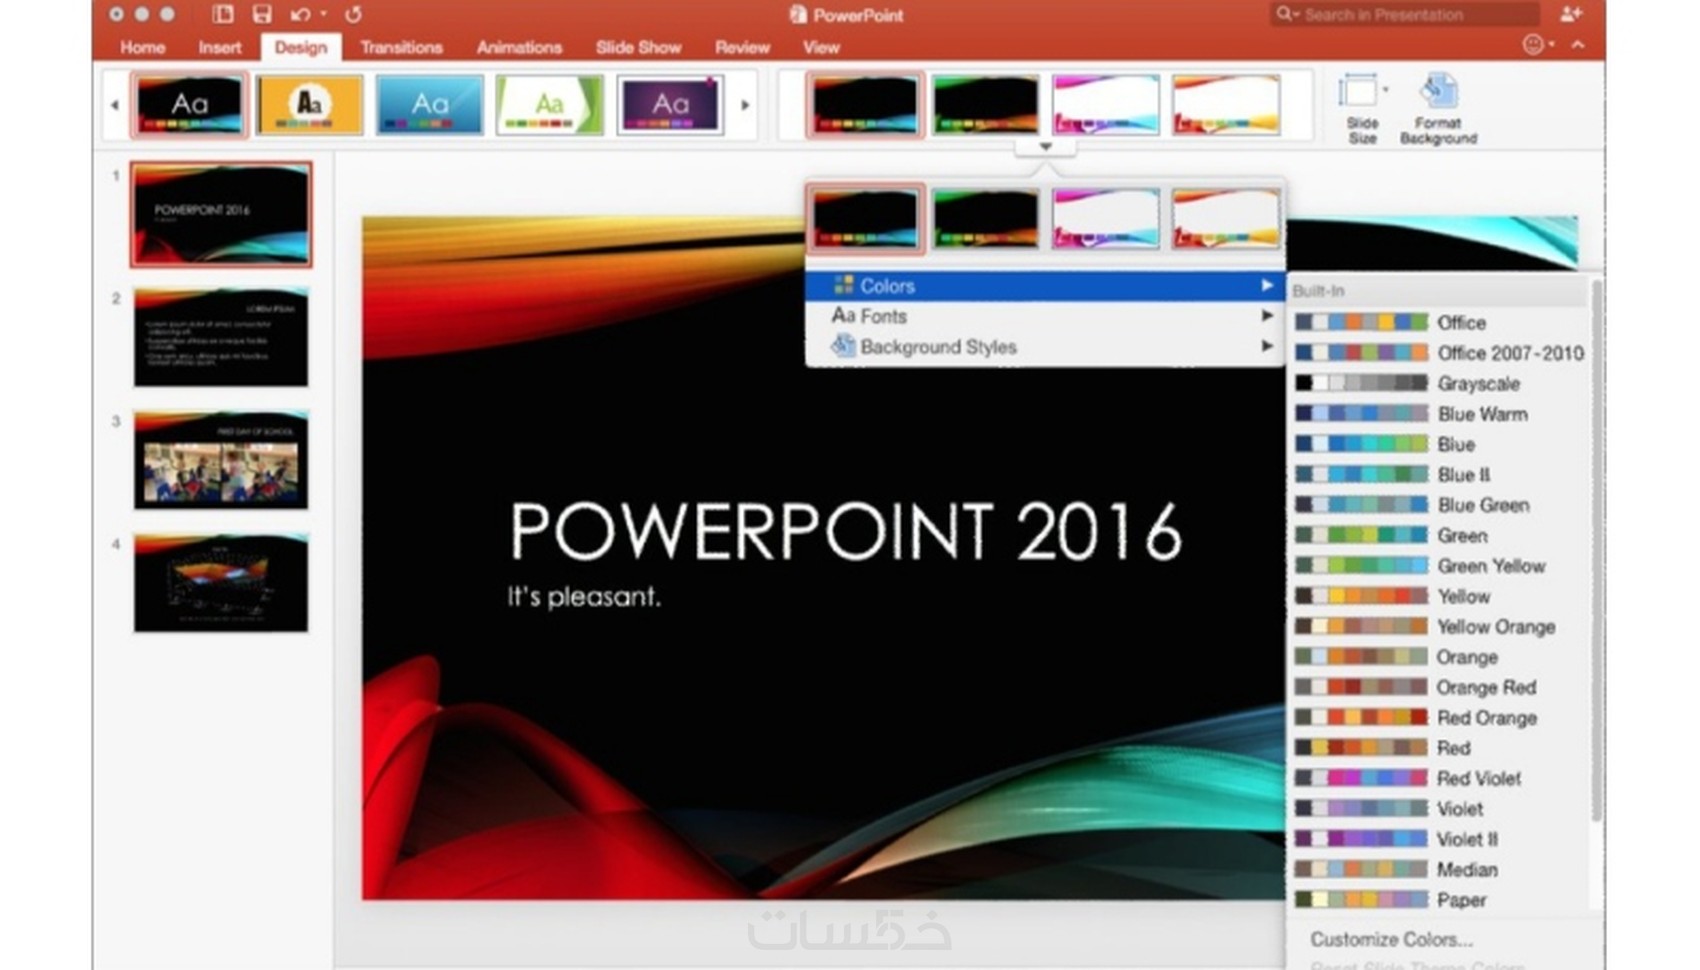Open the variants dropdown arrow
Viewport: 1700px width, 970px height.
tap(1045, 146)
